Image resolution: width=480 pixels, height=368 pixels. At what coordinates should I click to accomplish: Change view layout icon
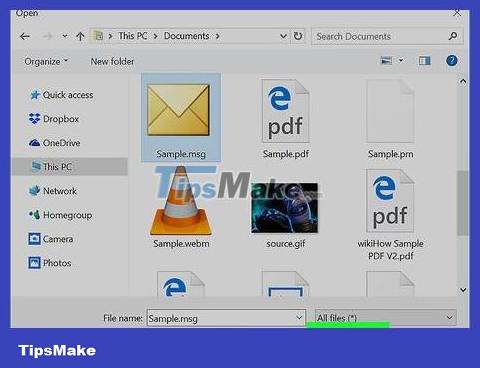click(386, 61)
